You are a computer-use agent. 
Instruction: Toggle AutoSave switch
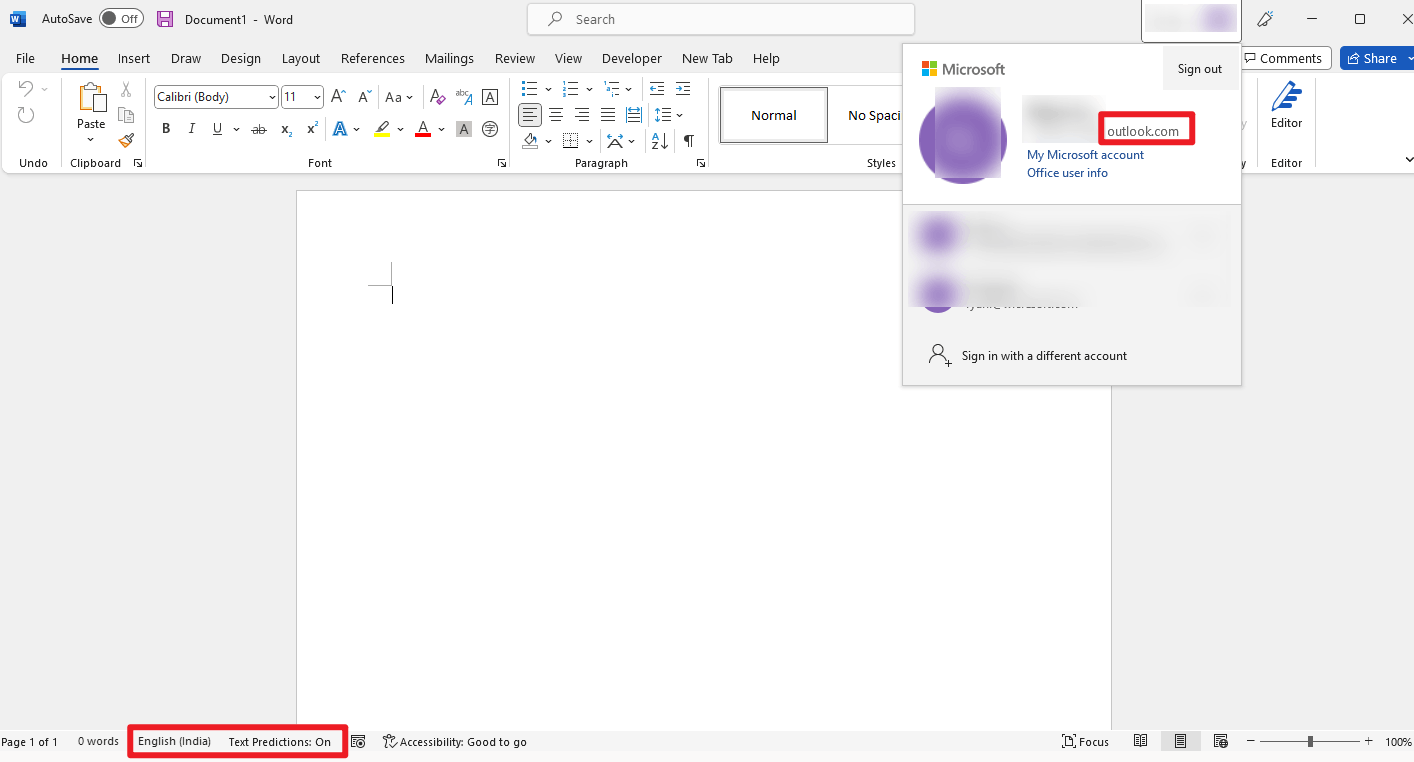coord(121,19)
